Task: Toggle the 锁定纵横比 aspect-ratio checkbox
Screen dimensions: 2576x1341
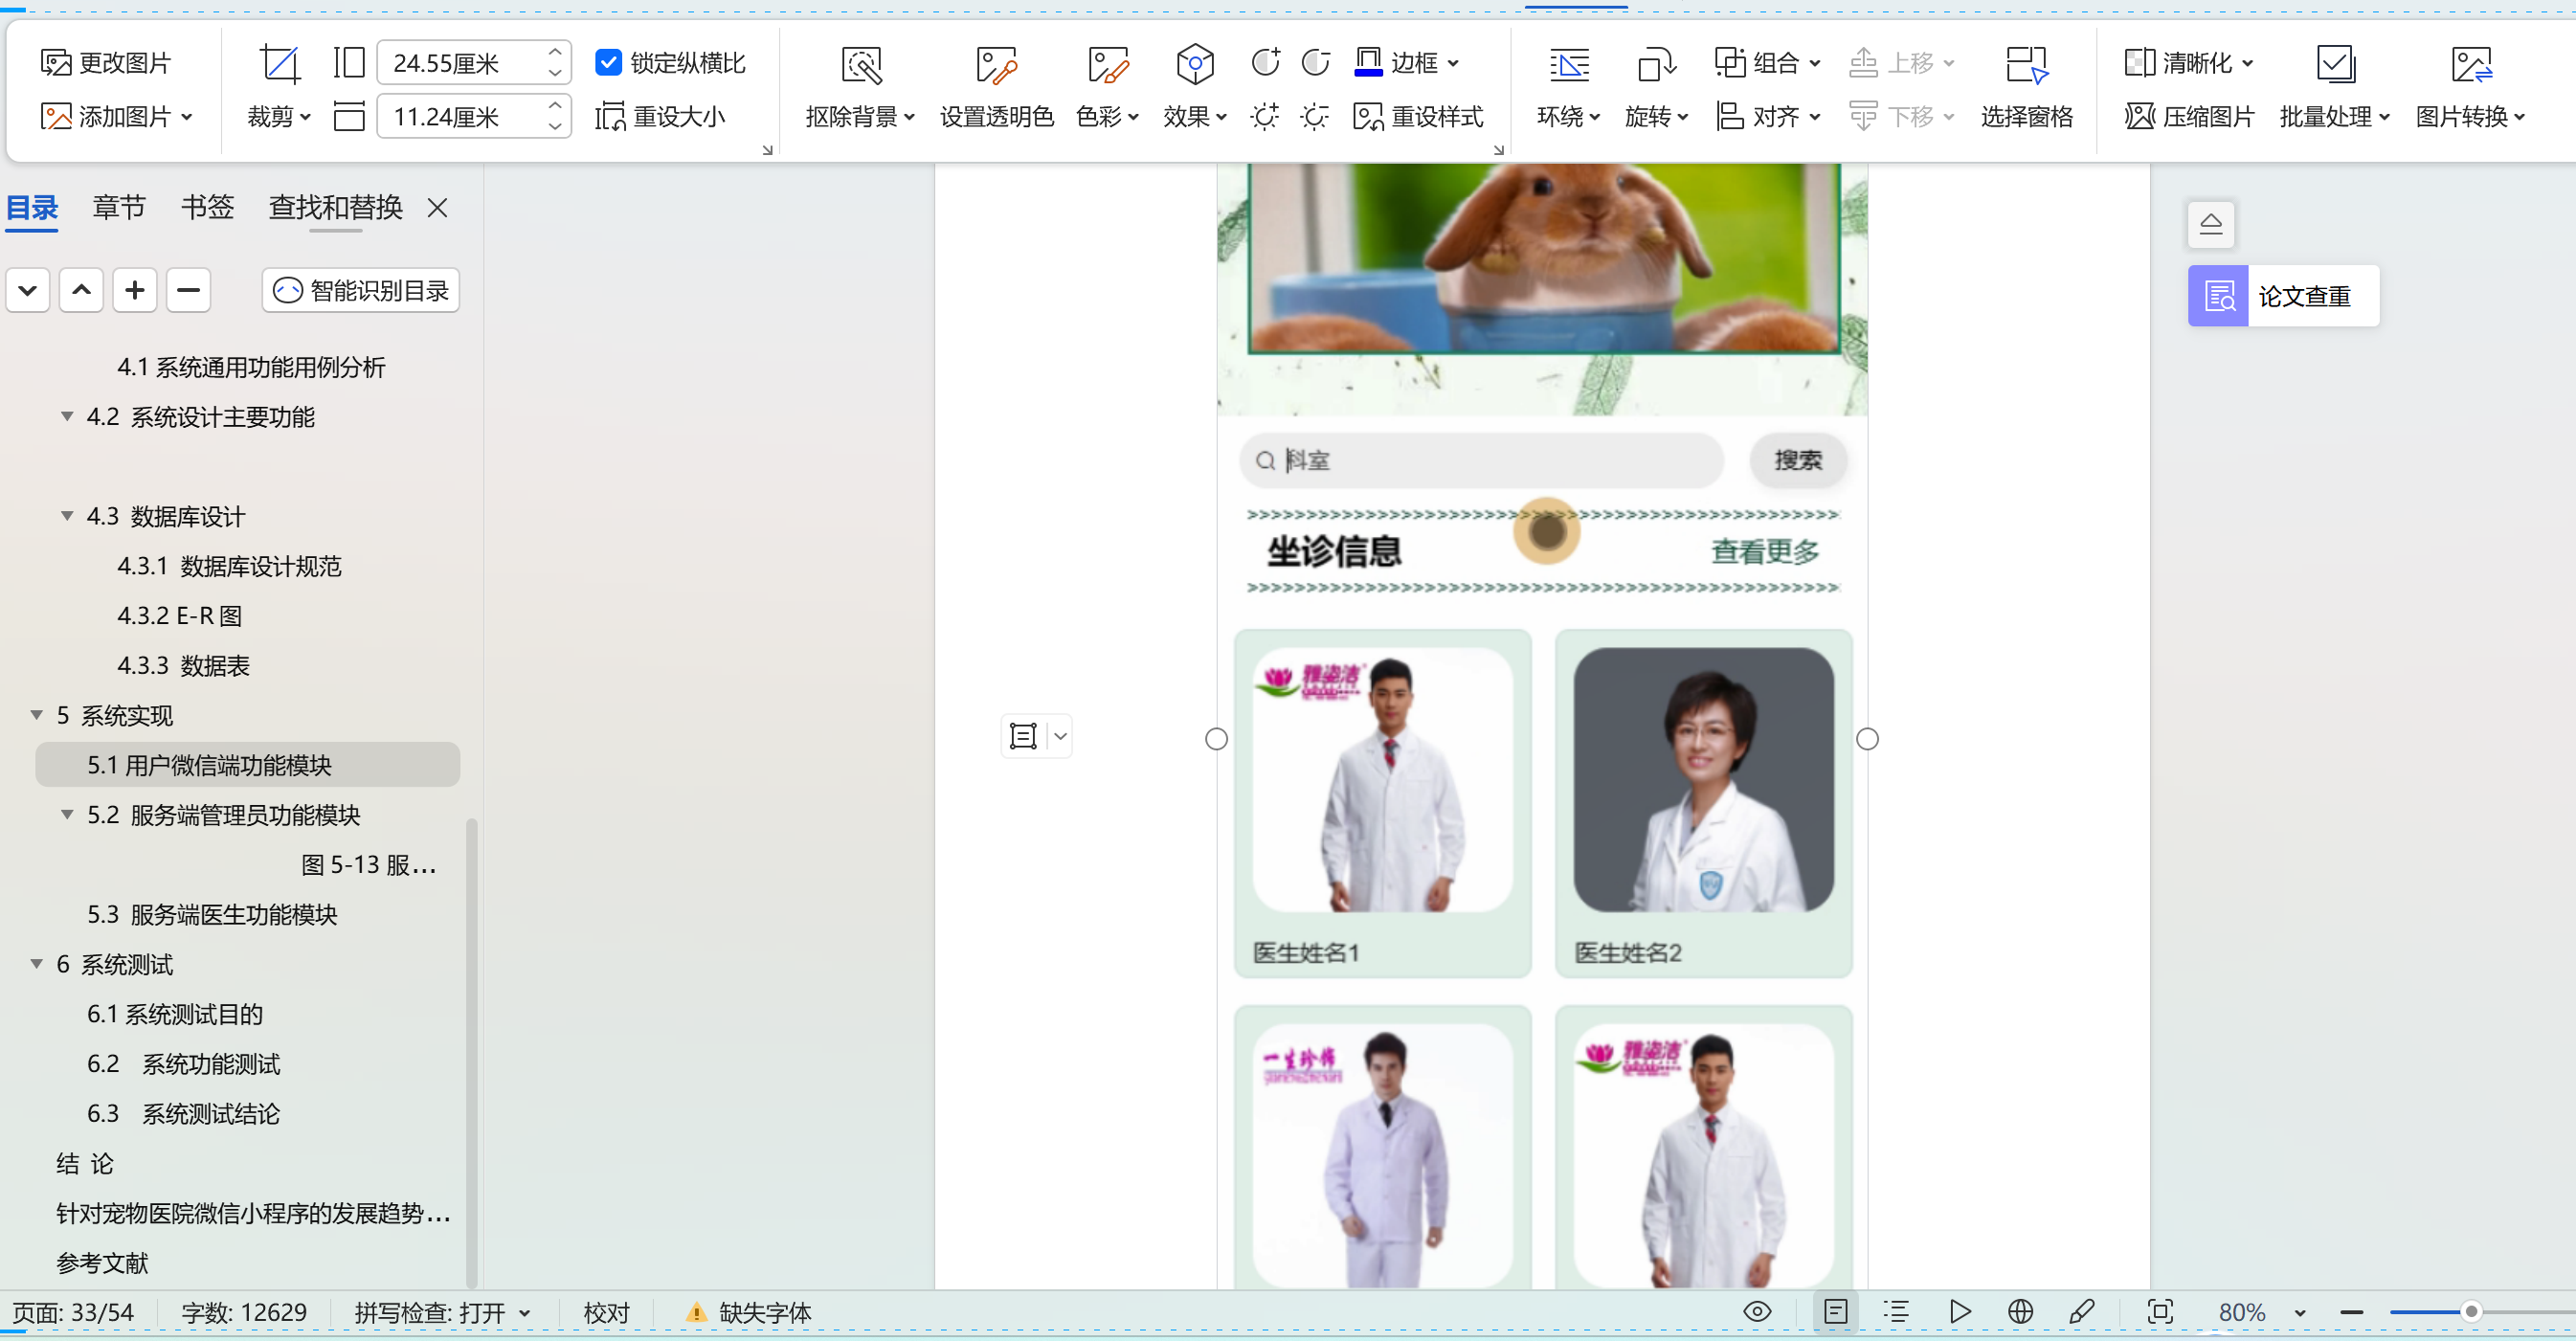Action: tap(610, 62)
